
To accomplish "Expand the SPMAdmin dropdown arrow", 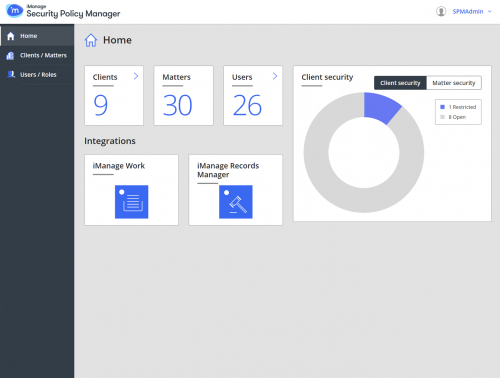I will [490, 11].
